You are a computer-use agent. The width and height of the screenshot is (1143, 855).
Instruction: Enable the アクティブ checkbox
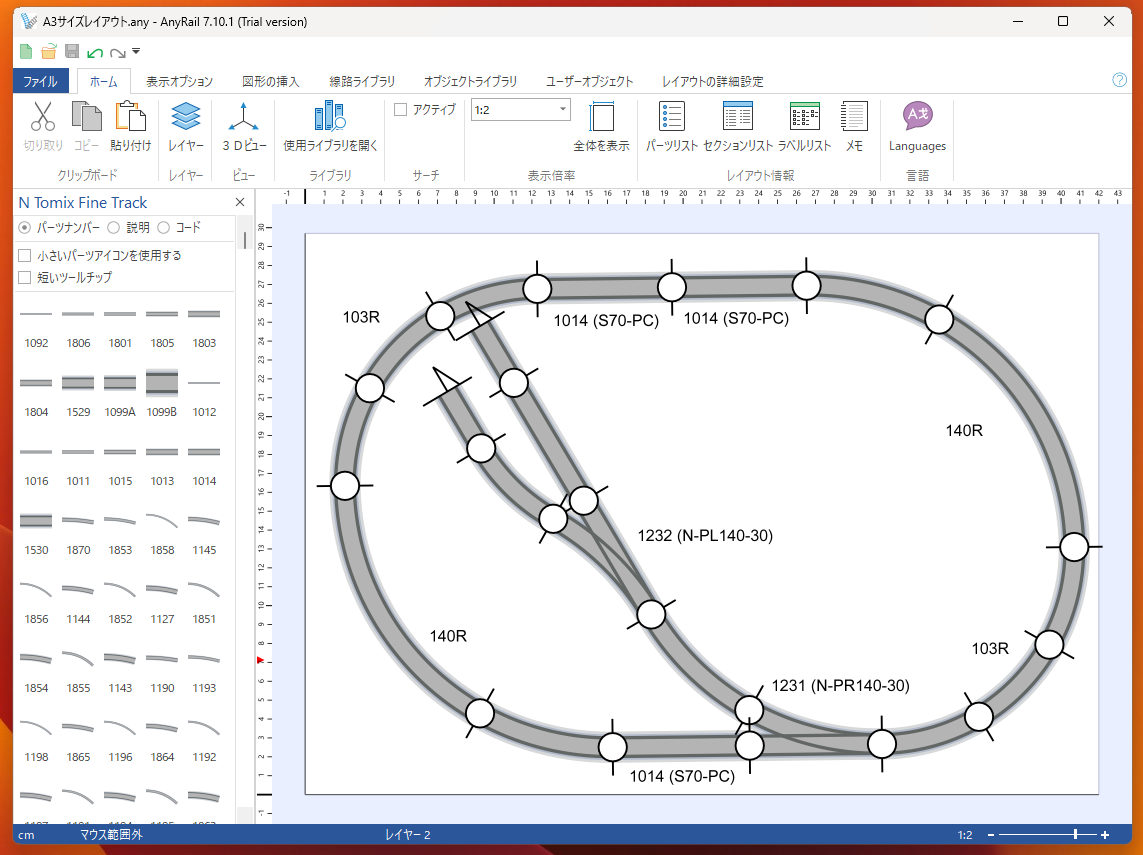tap(400, 109)
